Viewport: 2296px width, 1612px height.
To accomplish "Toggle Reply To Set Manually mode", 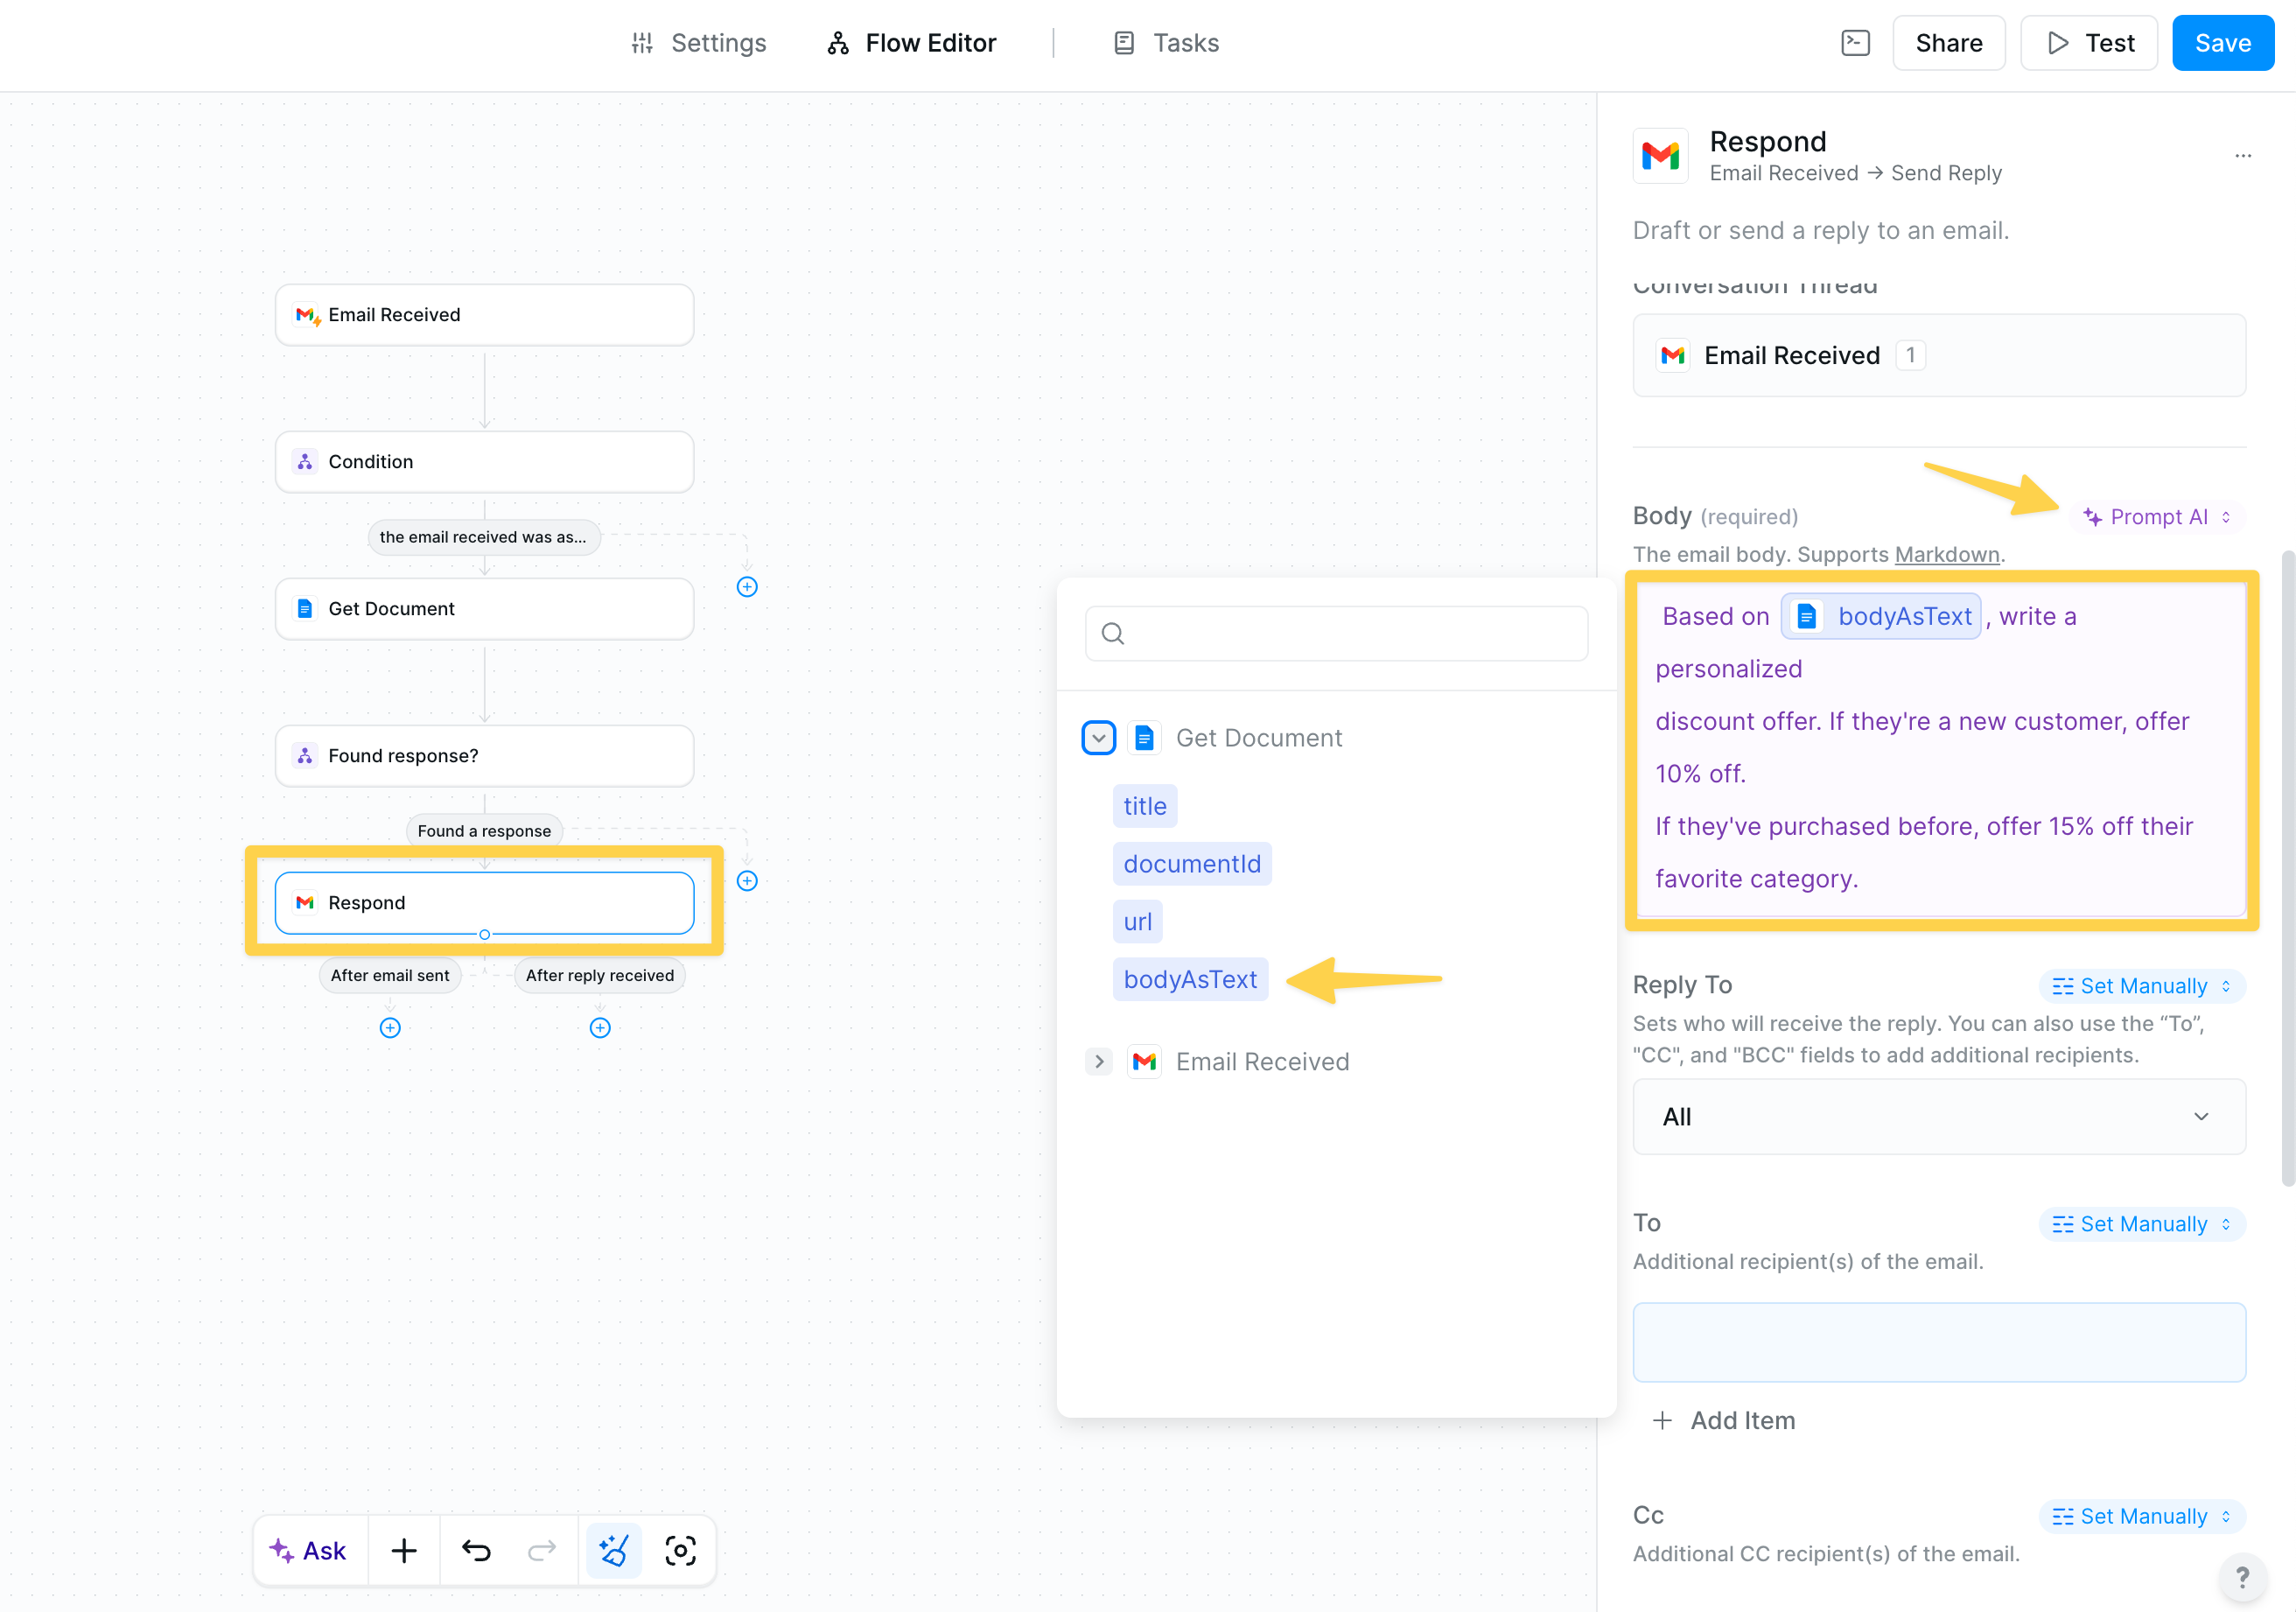I will click(2141, 986).
